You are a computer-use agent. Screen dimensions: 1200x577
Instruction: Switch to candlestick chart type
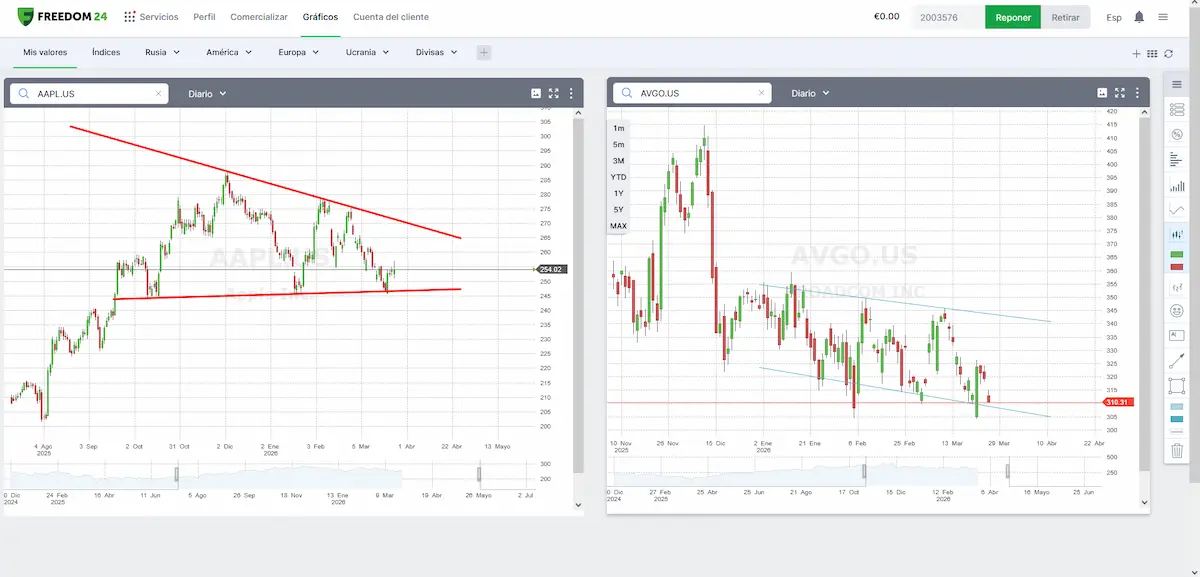coord(1177,234)
